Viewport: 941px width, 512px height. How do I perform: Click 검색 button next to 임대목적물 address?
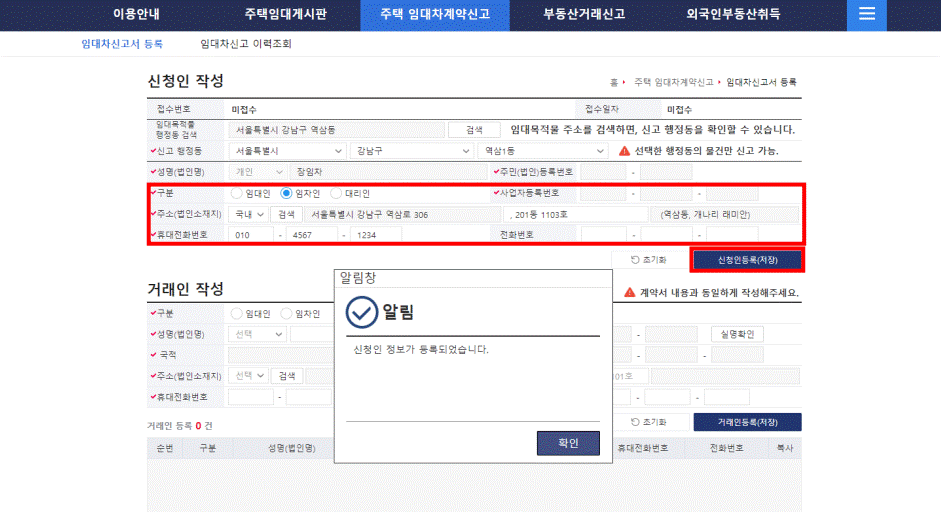tap(474, 130)
